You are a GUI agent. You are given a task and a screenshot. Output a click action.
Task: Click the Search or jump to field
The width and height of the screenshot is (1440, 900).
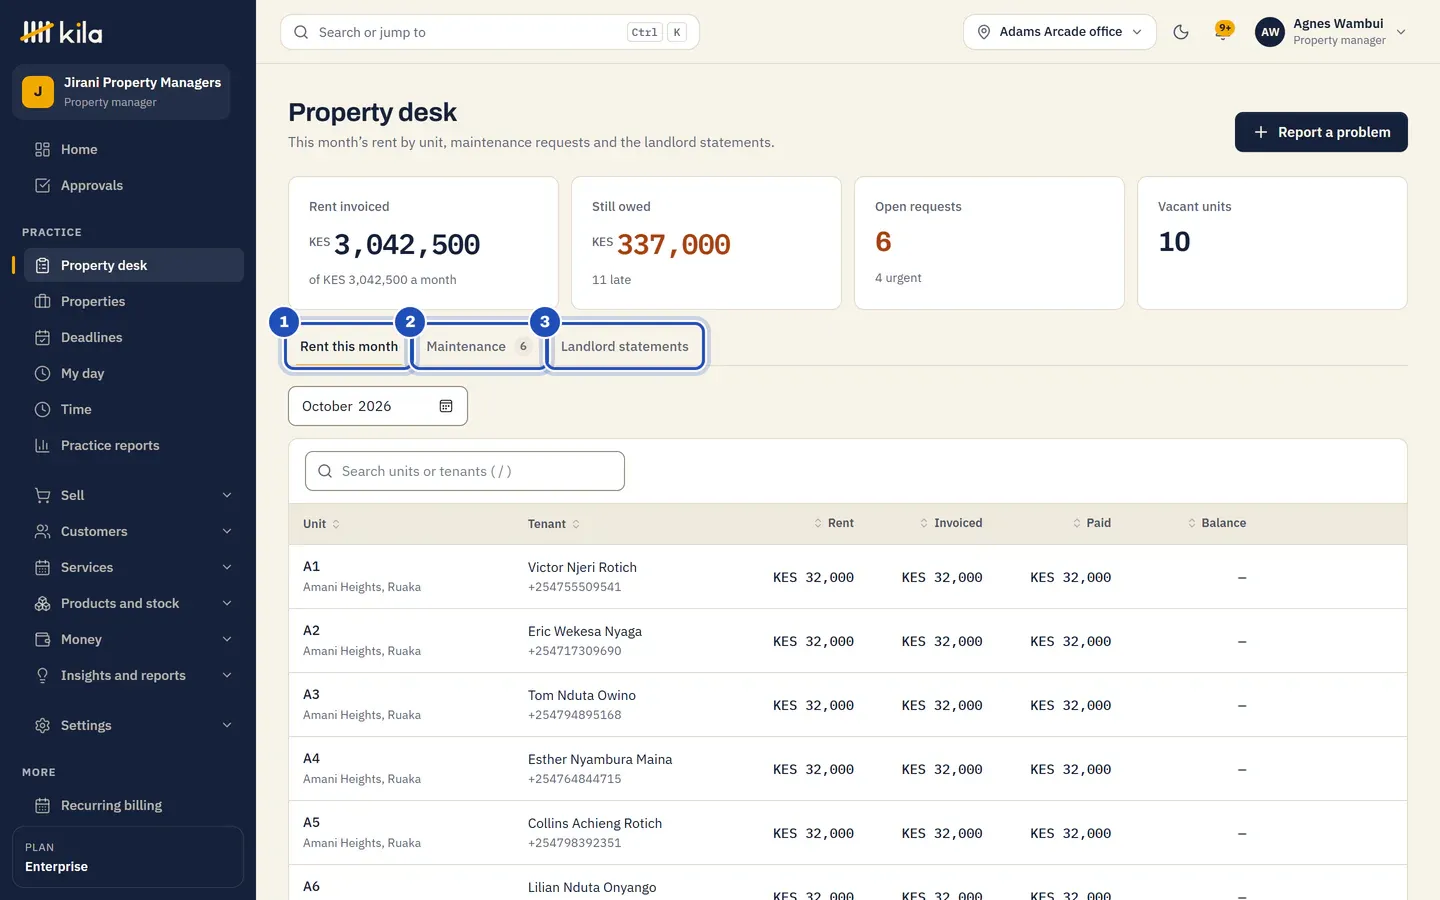tap(490, 32)
